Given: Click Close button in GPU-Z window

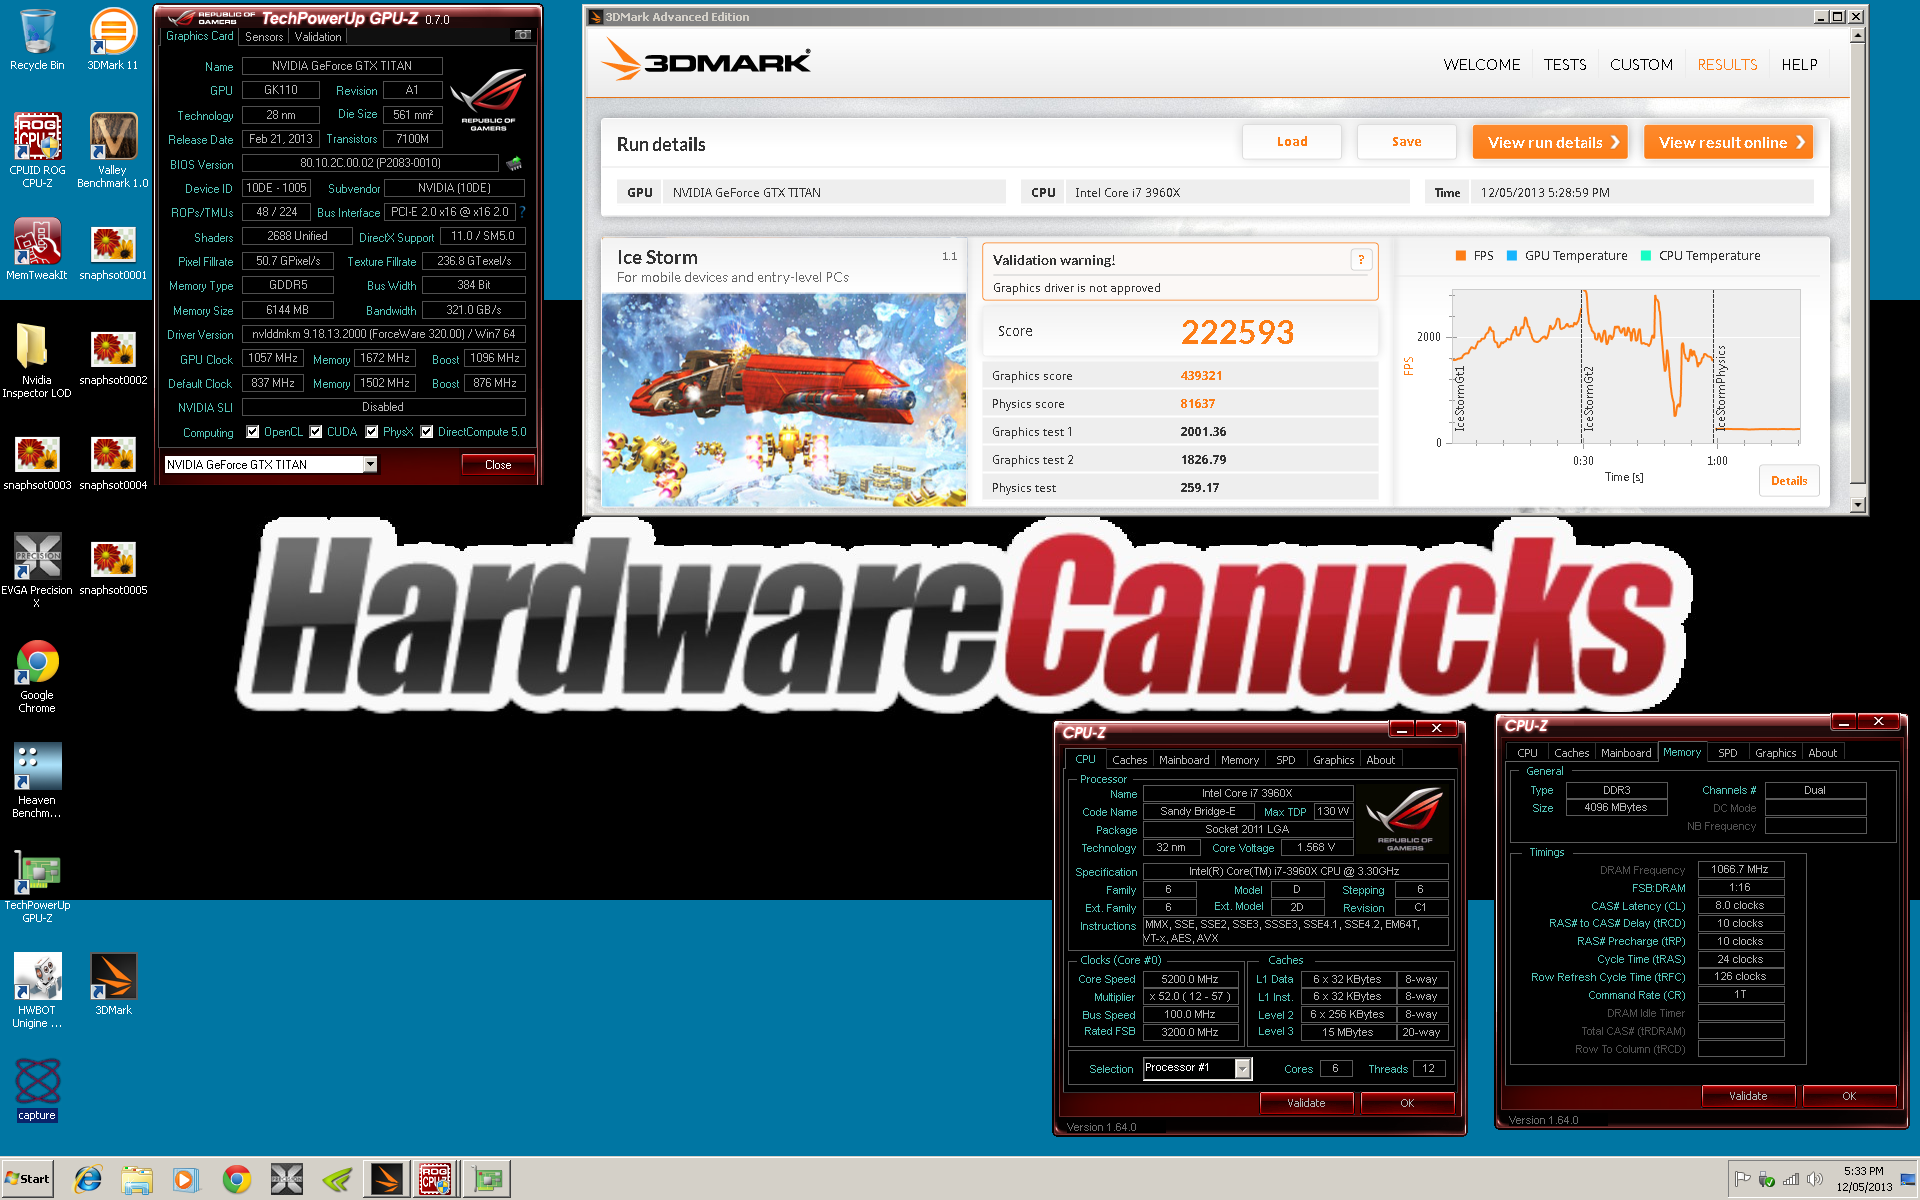Looking at the screenshot, I should (x=498, y=465).
